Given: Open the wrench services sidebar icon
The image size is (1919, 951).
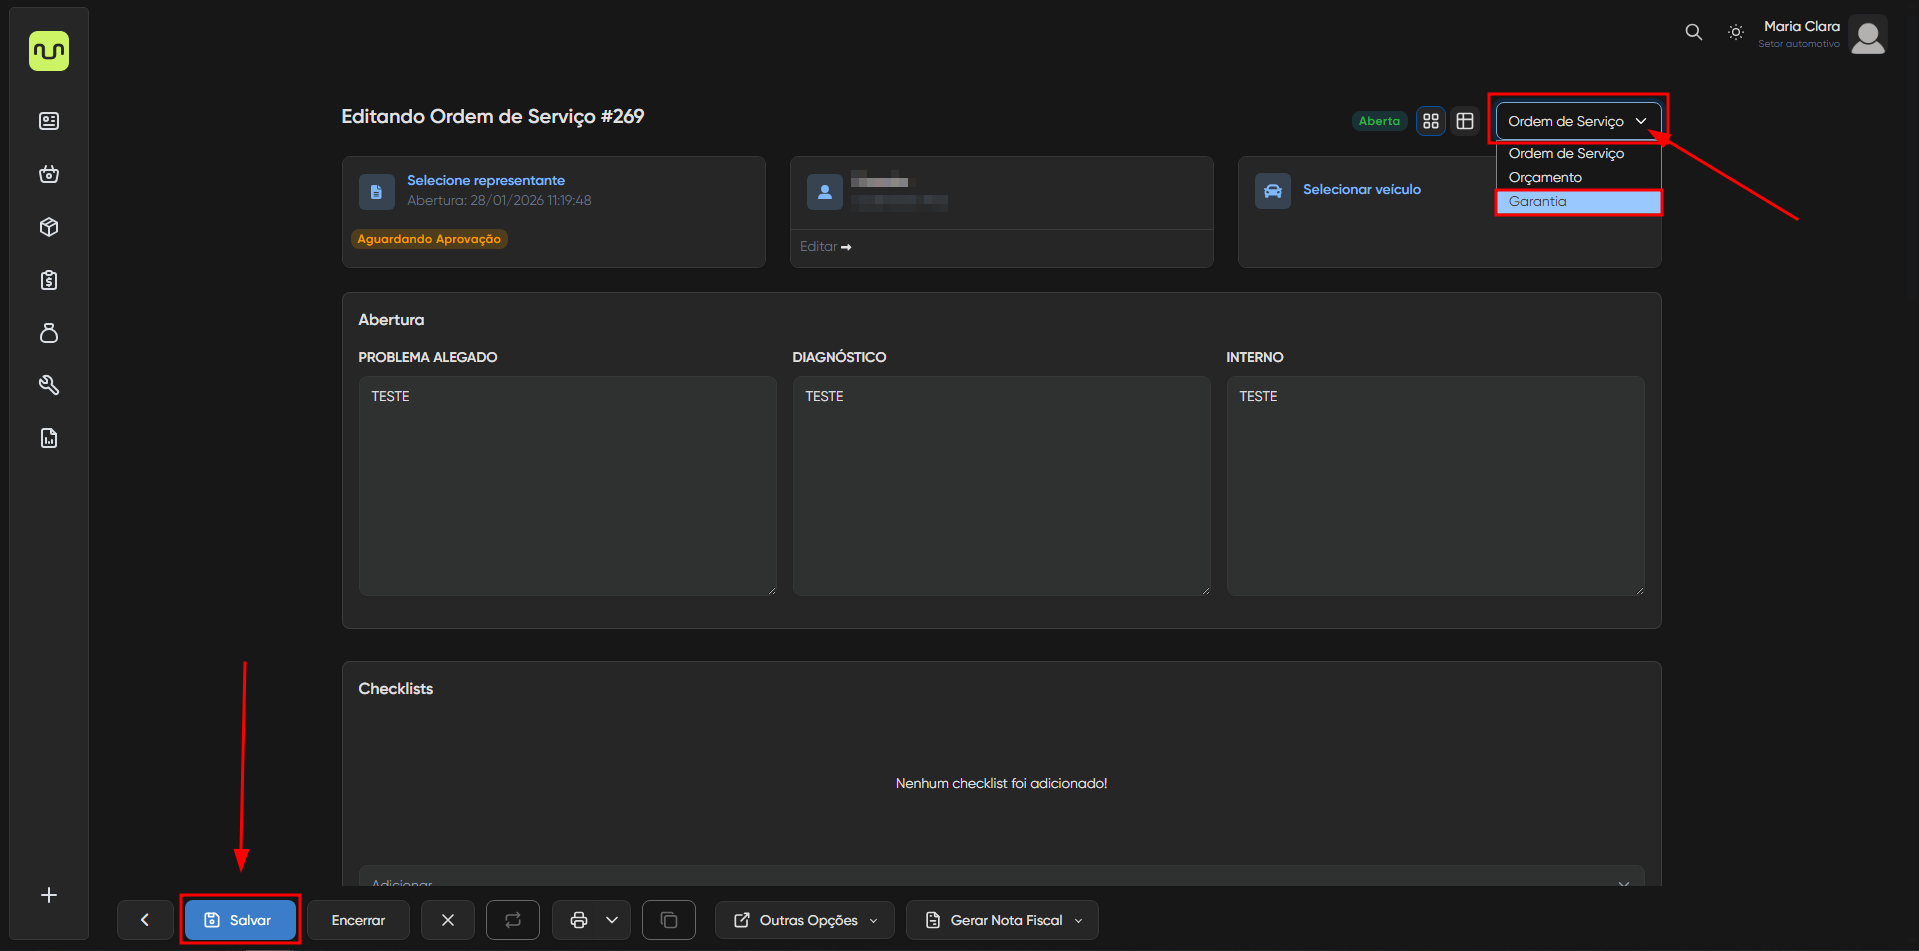Looking at the screenshot, I should [49, 385].
